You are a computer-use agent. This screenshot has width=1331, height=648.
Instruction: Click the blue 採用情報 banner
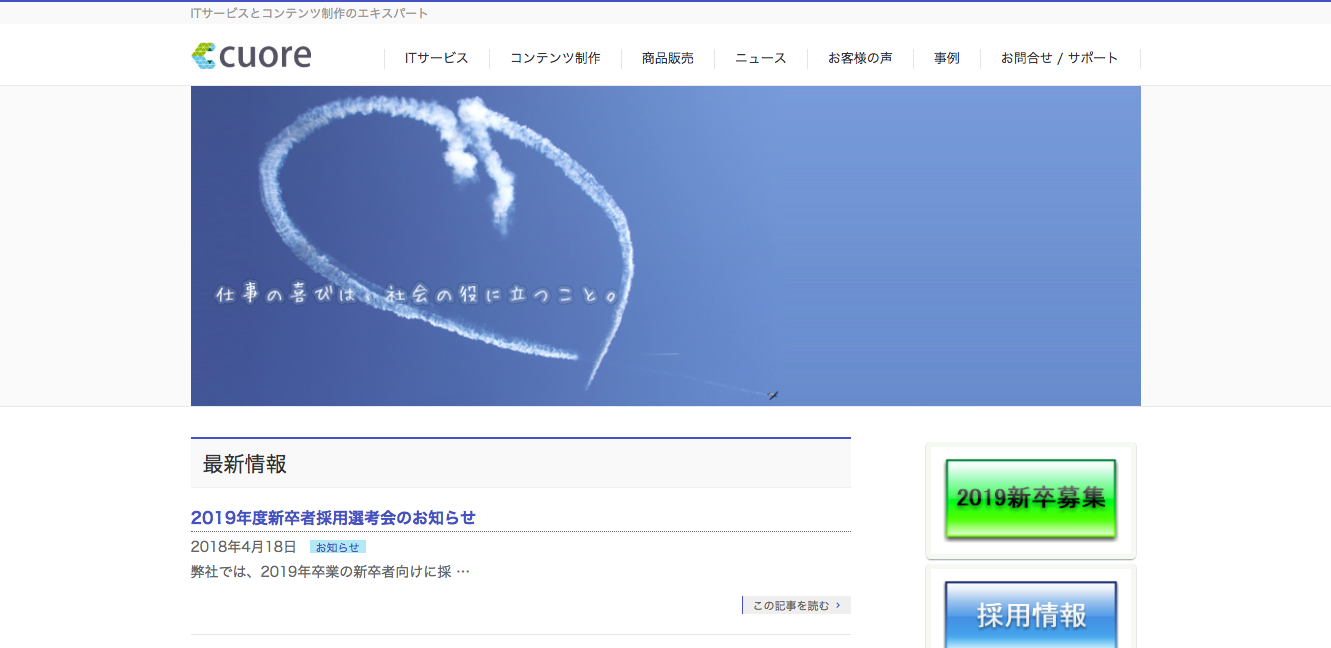click(1031, 614)
